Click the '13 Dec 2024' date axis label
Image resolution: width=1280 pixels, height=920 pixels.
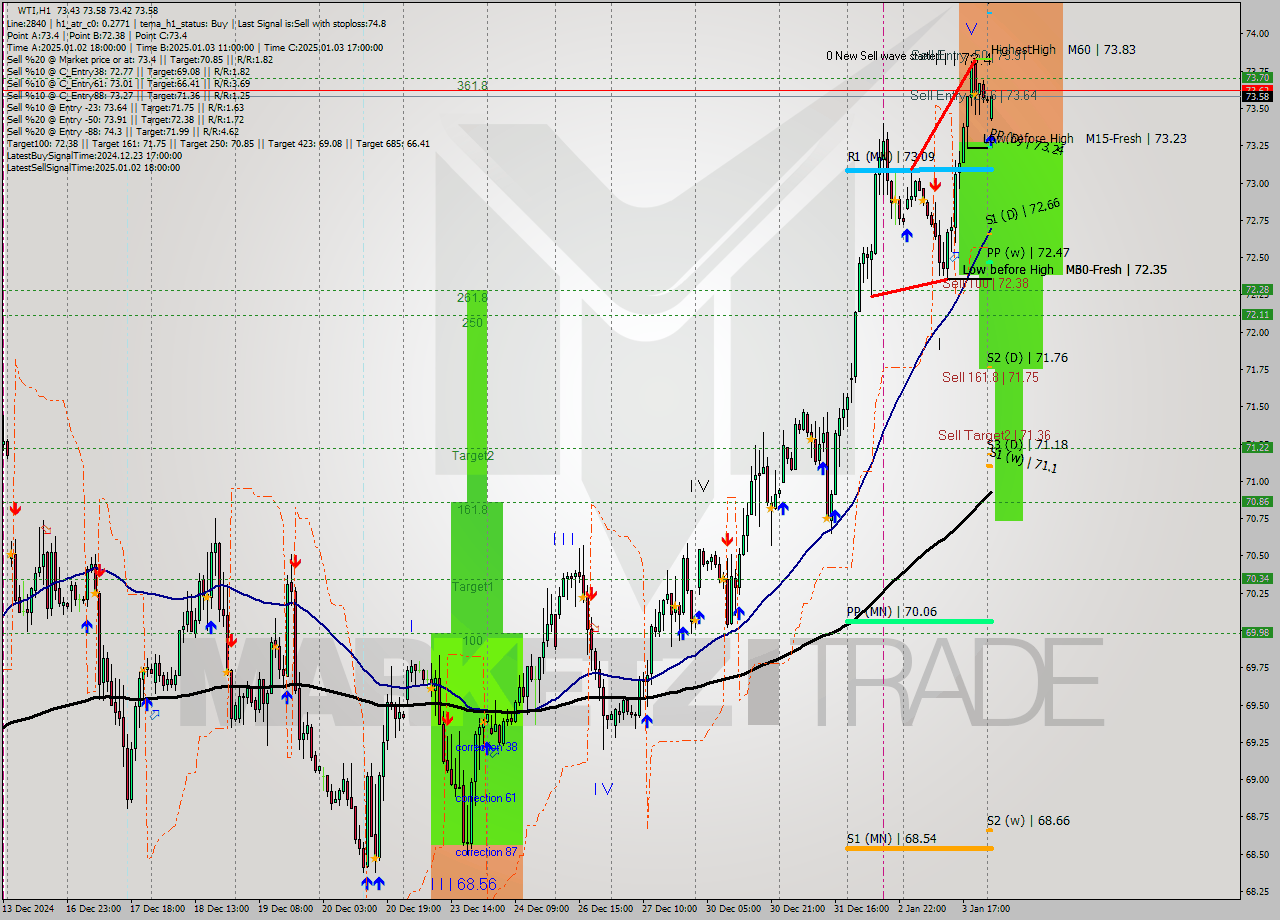coord(27,909)
